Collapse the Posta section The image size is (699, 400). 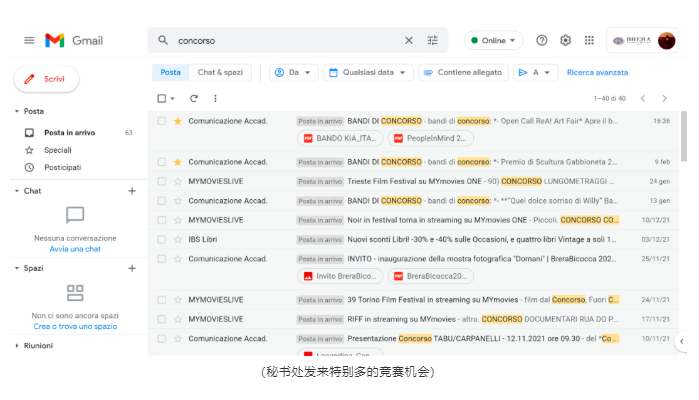(x=17, y=111)
